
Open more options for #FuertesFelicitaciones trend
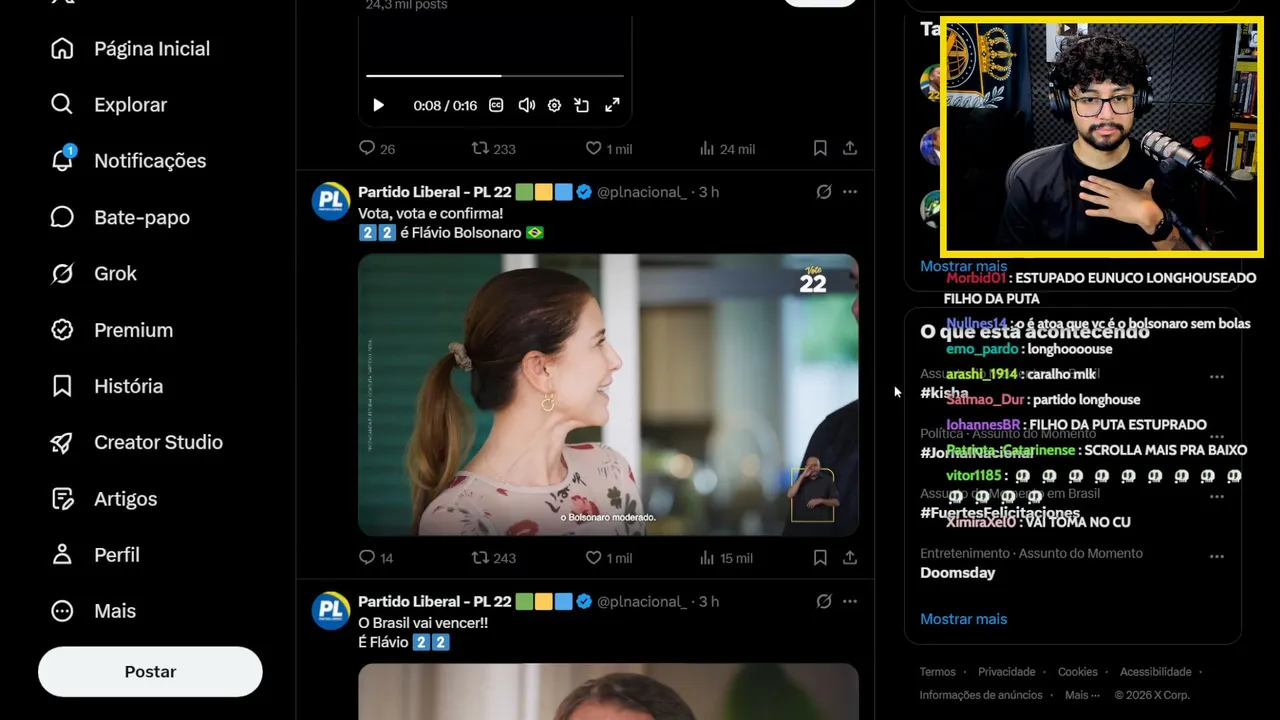(1217, 497)
